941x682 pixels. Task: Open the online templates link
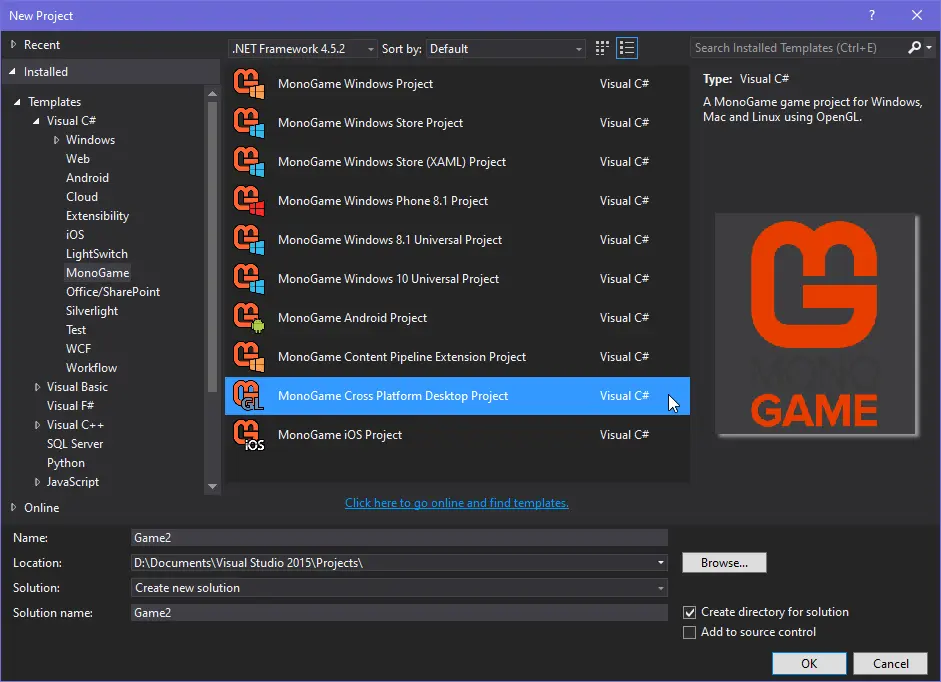[457, 503]
